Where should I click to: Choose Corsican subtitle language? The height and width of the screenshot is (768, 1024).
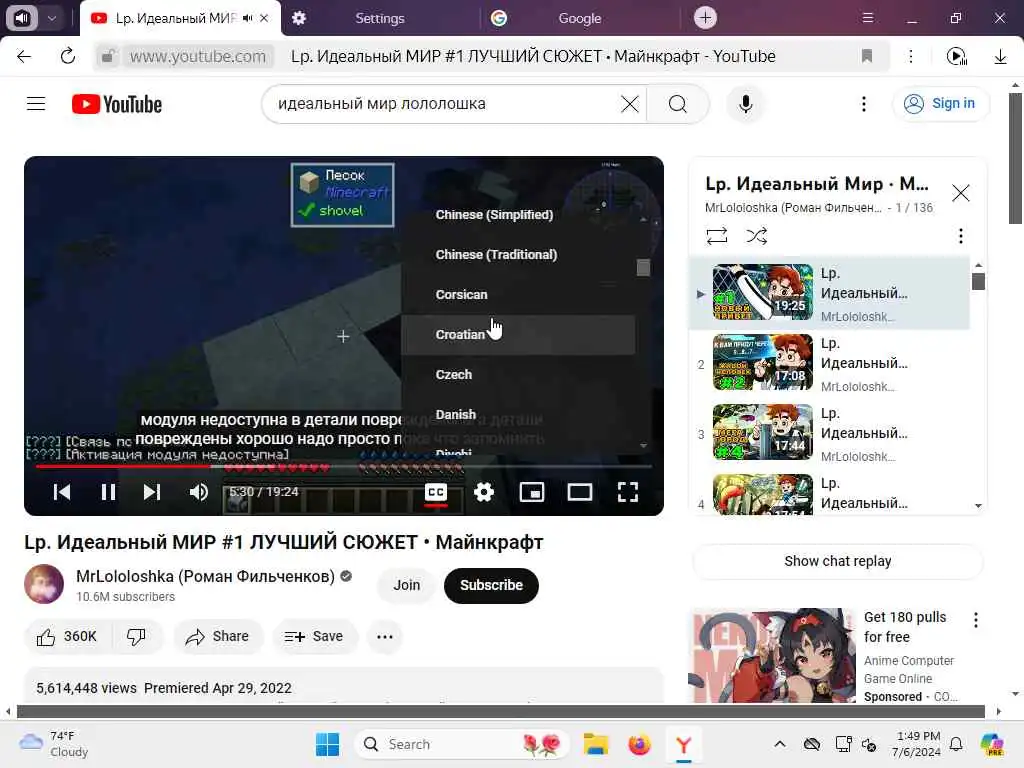(517, 295)
